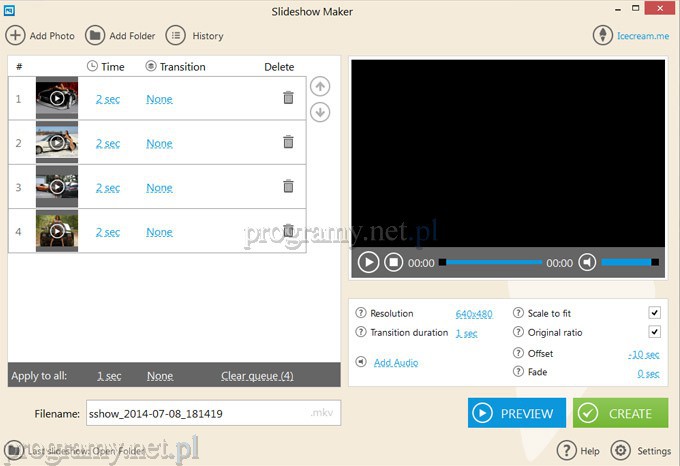Toggle the Original ratio checkbox
The image size is (680, 466).
(x=654, y=332)
